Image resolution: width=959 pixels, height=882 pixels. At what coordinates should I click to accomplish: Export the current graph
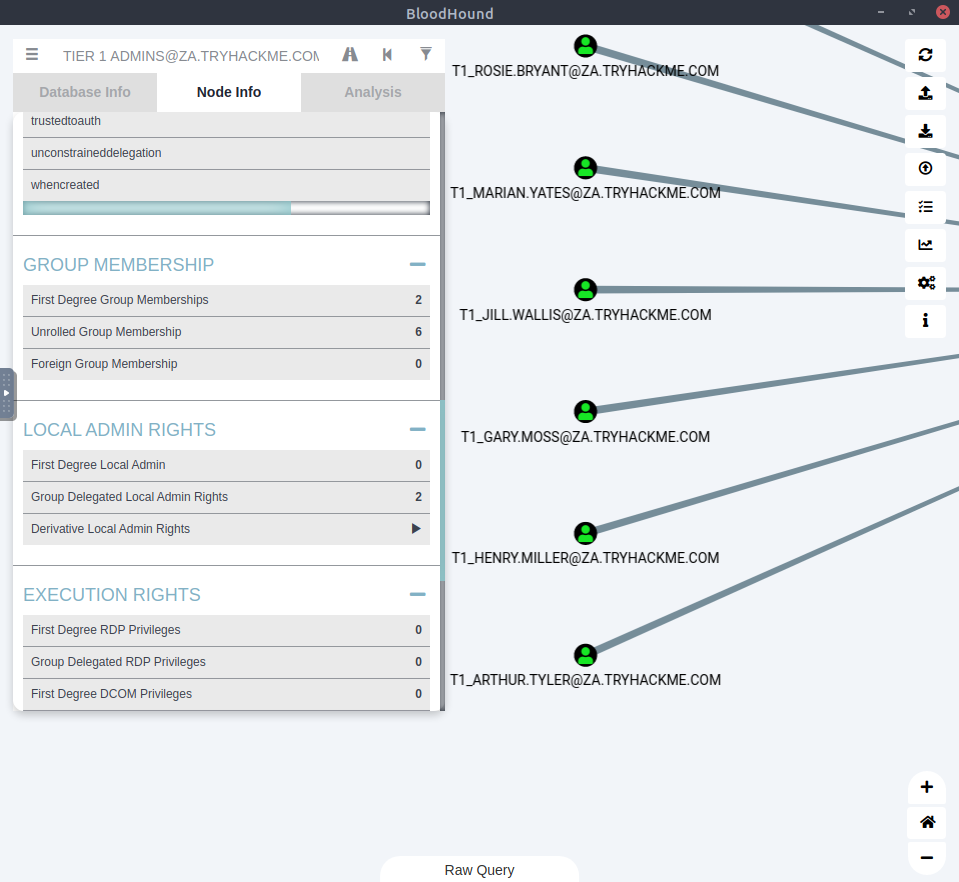[926, 131]
